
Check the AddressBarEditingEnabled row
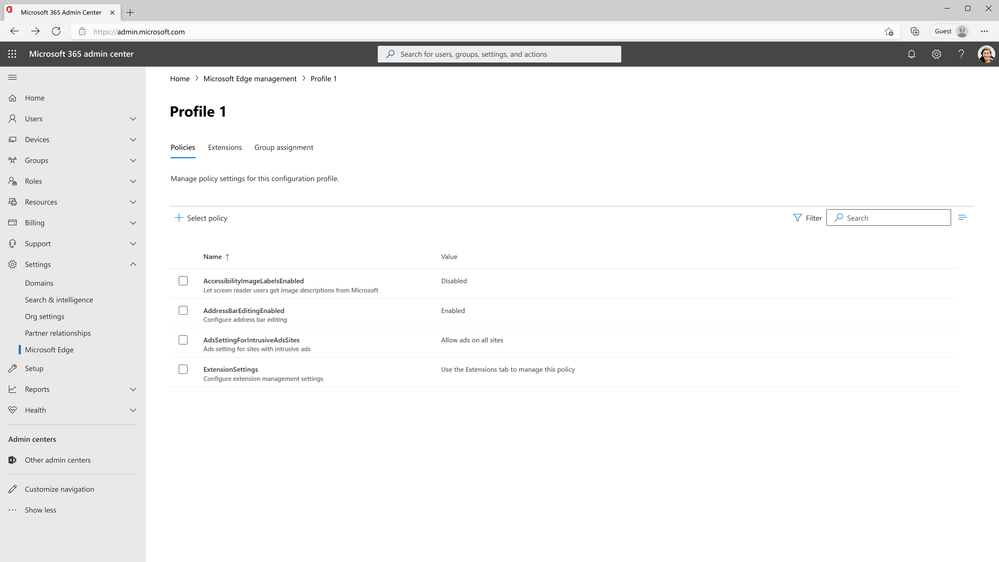click(183, 310)
